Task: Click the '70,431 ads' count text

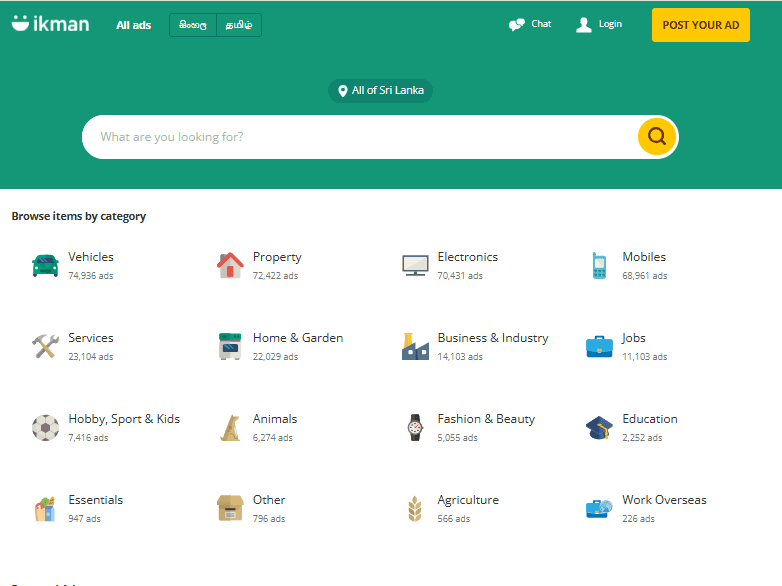Action: tap(460, 276)
